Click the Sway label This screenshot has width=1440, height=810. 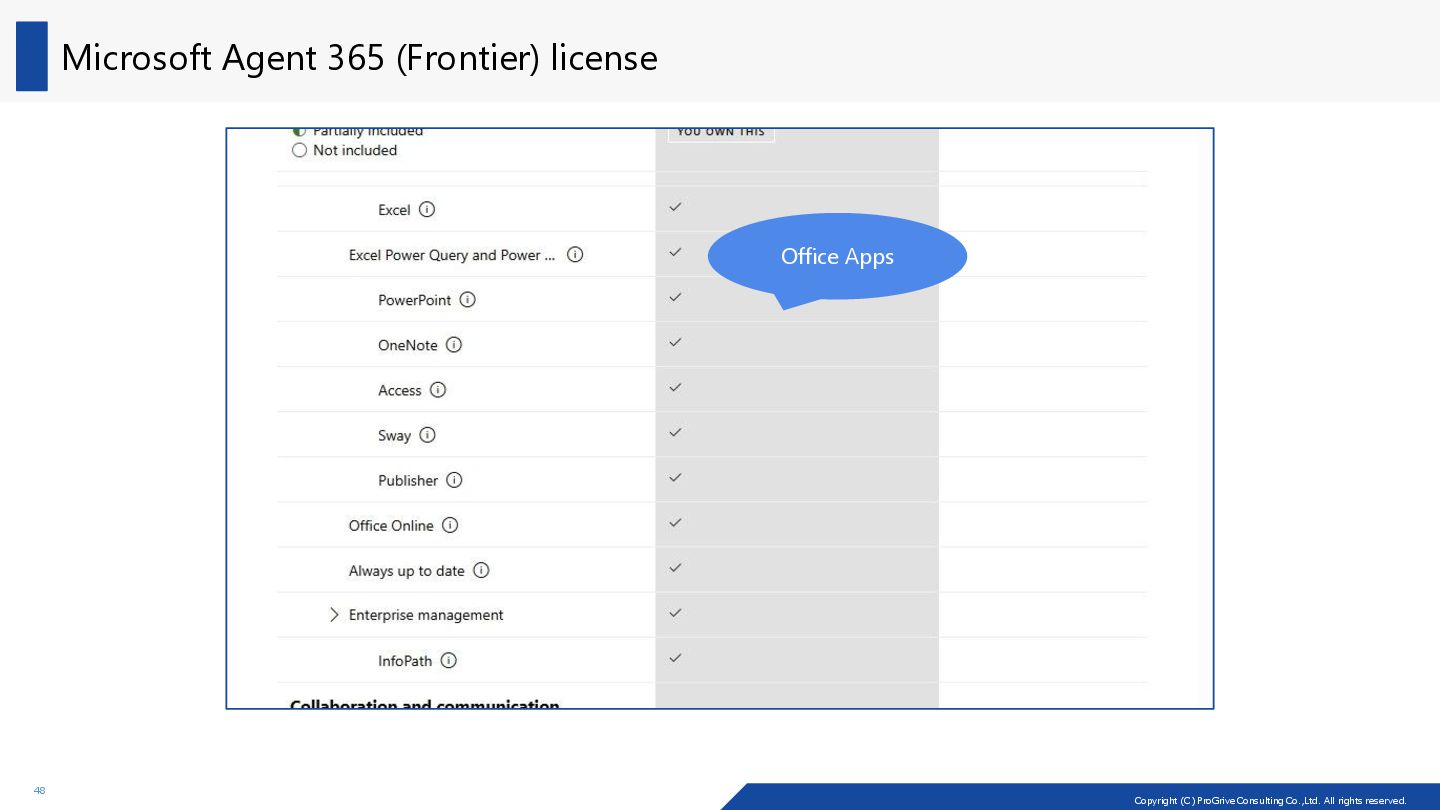pyautogui.click(x=394, y=436)
